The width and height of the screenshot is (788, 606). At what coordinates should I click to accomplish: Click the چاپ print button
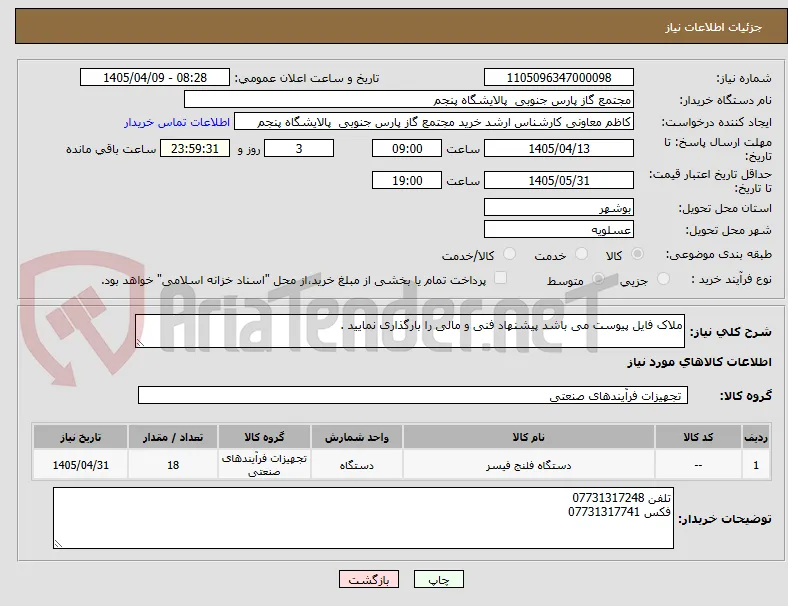pyautogui.click(x=439, y=579)
